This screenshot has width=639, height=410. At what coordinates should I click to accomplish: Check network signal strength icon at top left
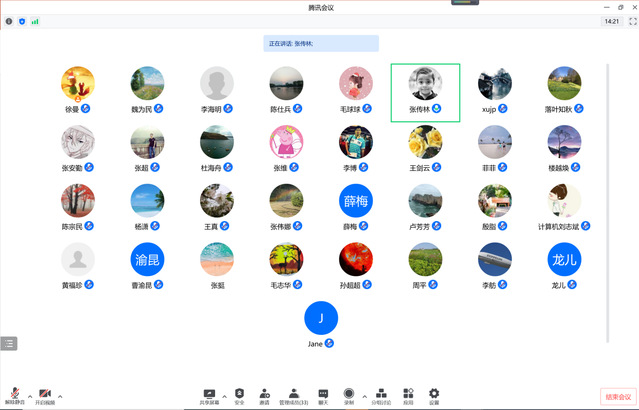tap(35, 21)
